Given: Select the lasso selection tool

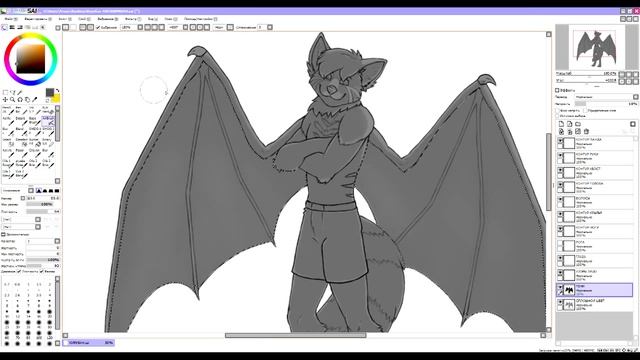Looking at the screenshot, I should (x=13, y=93).
